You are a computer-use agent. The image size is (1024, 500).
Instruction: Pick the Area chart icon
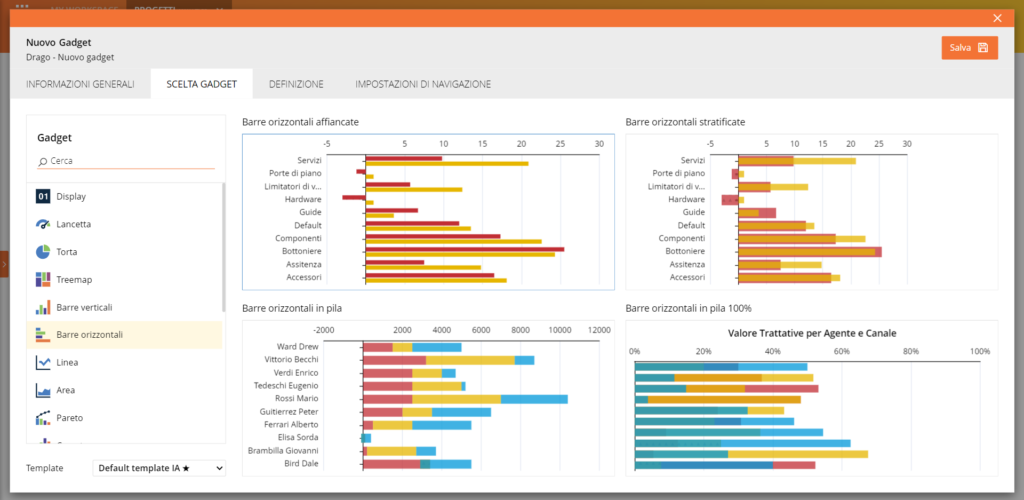pyautogui.click(x=43, y=390)
